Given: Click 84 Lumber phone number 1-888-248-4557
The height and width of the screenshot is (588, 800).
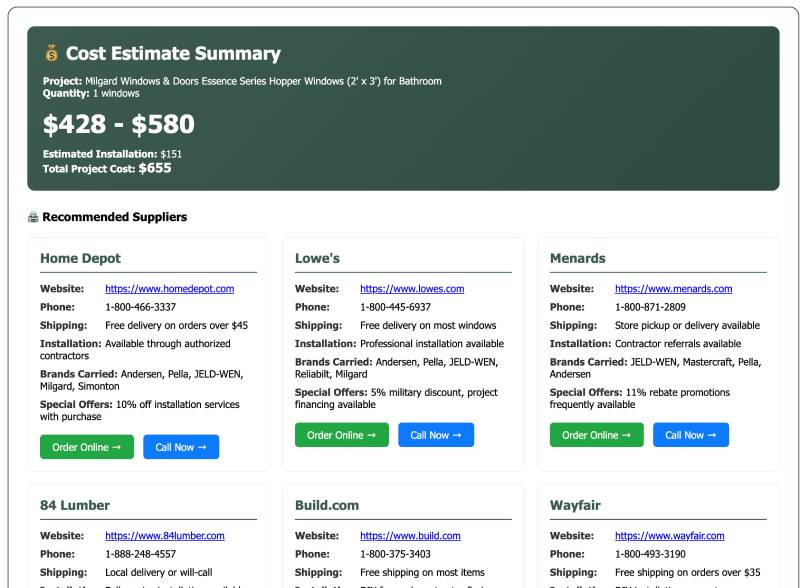Looking at the screenshot, I should pos(140,554).
